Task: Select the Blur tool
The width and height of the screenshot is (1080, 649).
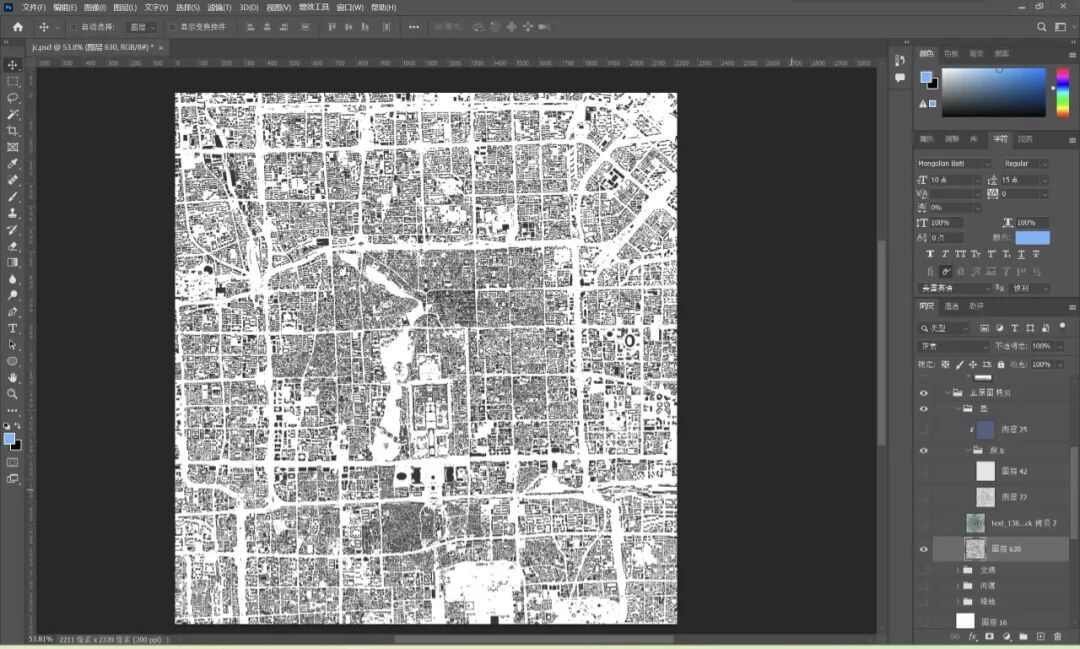Action: 12,279
